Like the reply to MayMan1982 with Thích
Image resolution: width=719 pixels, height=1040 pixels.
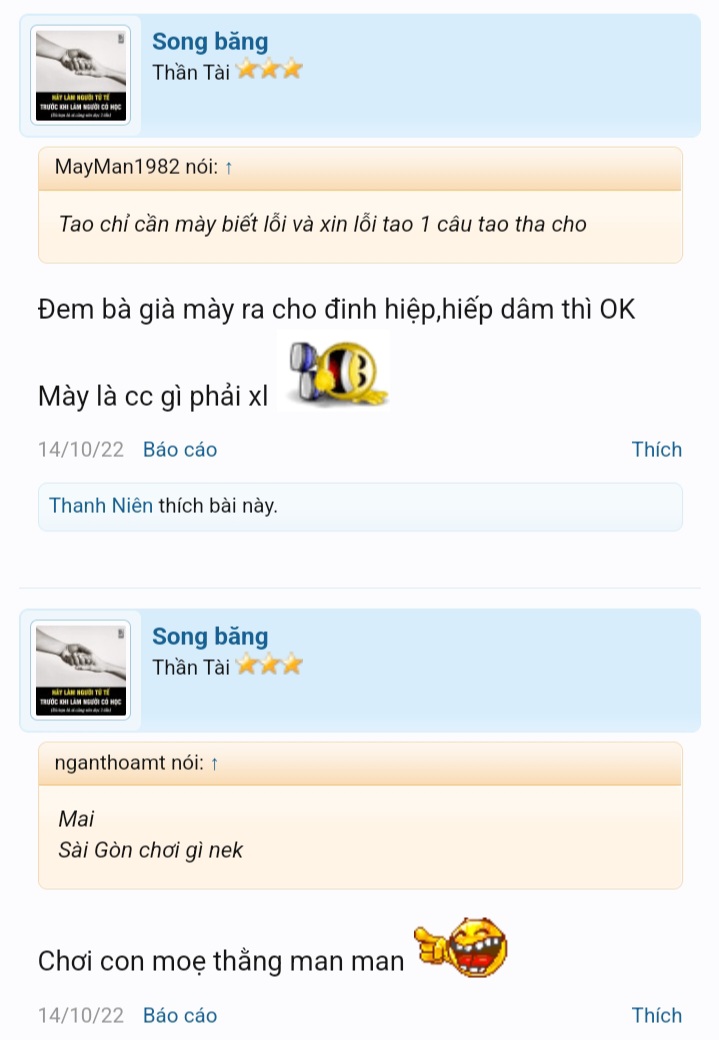point(656,450)
